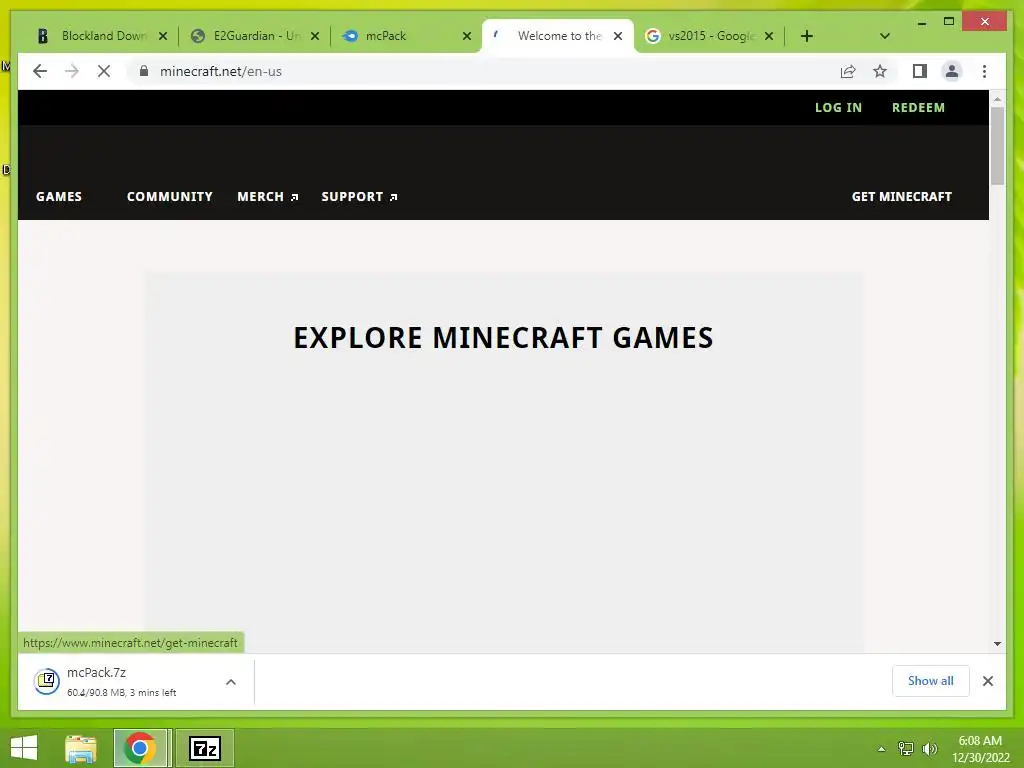Viewport: 1024px width, 768px height.
Task: Expand mcPack.7z download options chevron
Action: tap(231, 682)
